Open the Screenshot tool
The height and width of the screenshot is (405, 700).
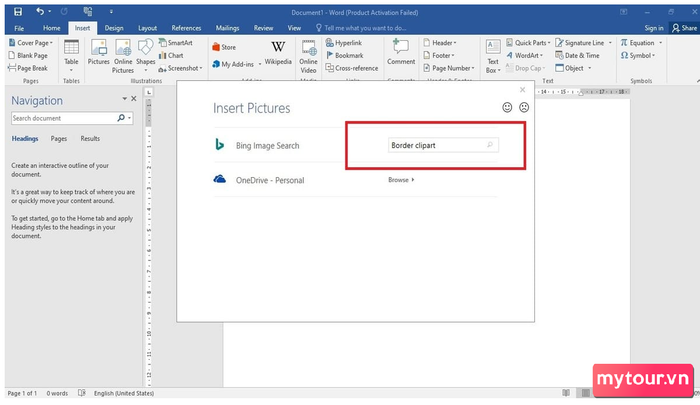click(x=180, y=68)
